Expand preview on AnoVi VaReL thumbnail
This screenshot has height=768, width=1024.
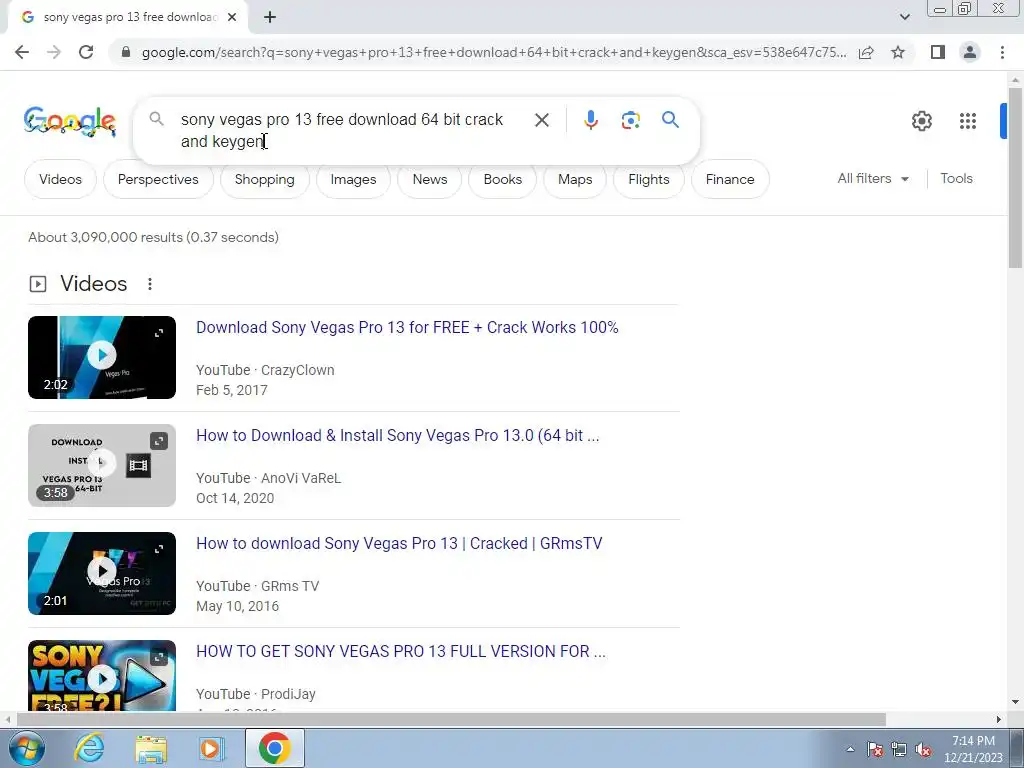point(159,441)
